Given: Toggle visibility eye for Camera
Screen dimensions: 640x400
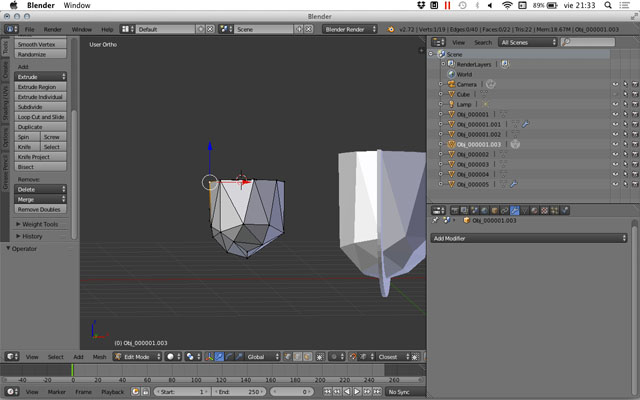Looking at the screenshot, I should 616,84.
